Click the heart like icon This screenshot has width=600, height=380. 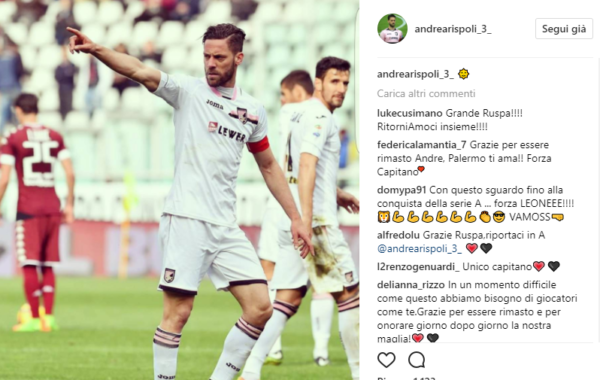point(386,360)
